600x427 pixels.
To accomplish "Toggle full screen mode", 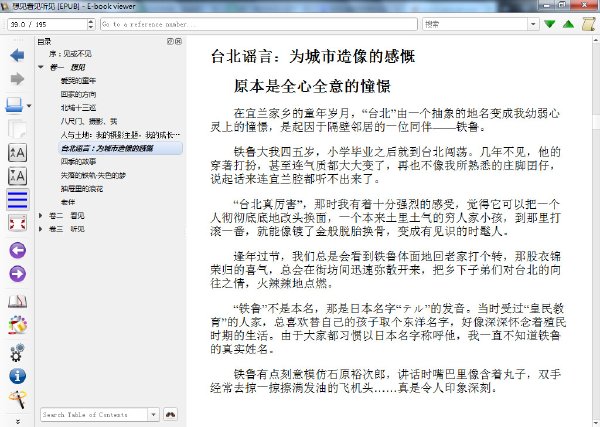I will [17, 223].
